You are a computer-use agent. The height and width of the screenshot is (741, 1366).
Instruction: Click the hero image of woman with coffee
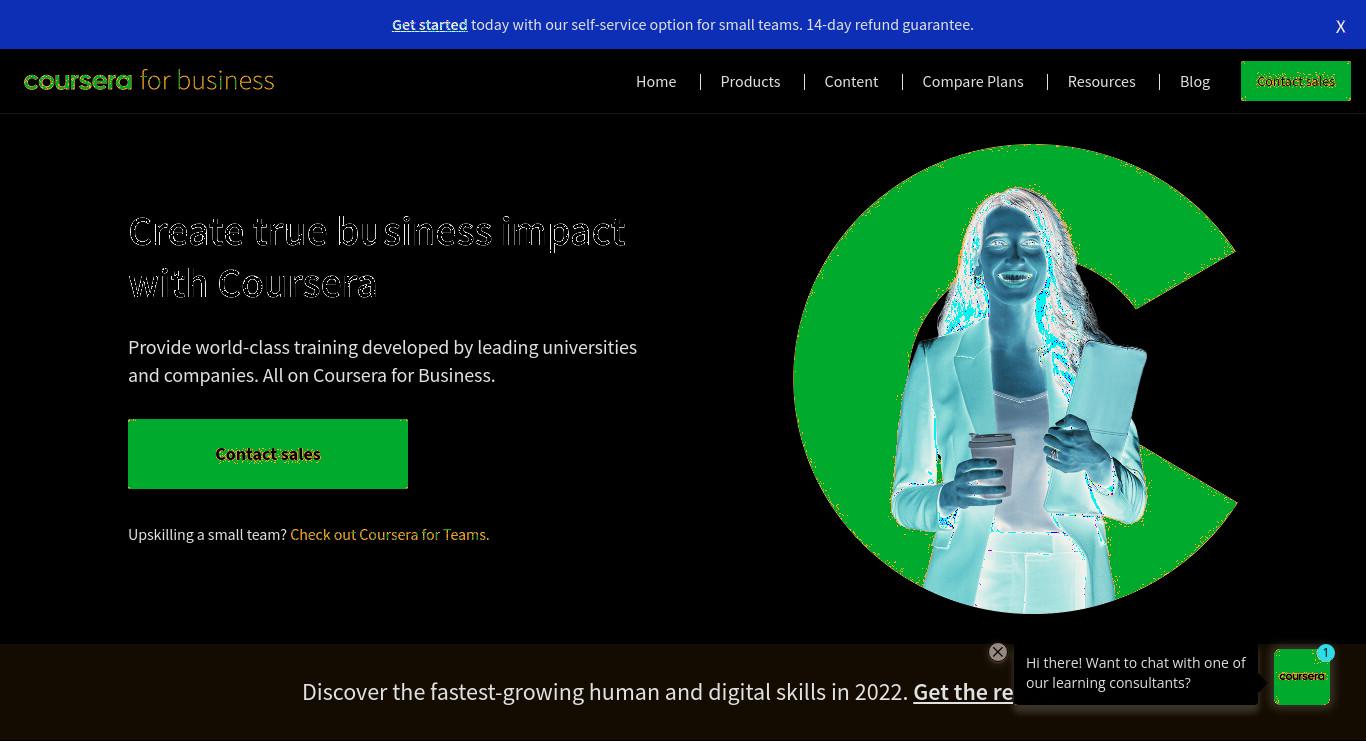(1016, 380)
